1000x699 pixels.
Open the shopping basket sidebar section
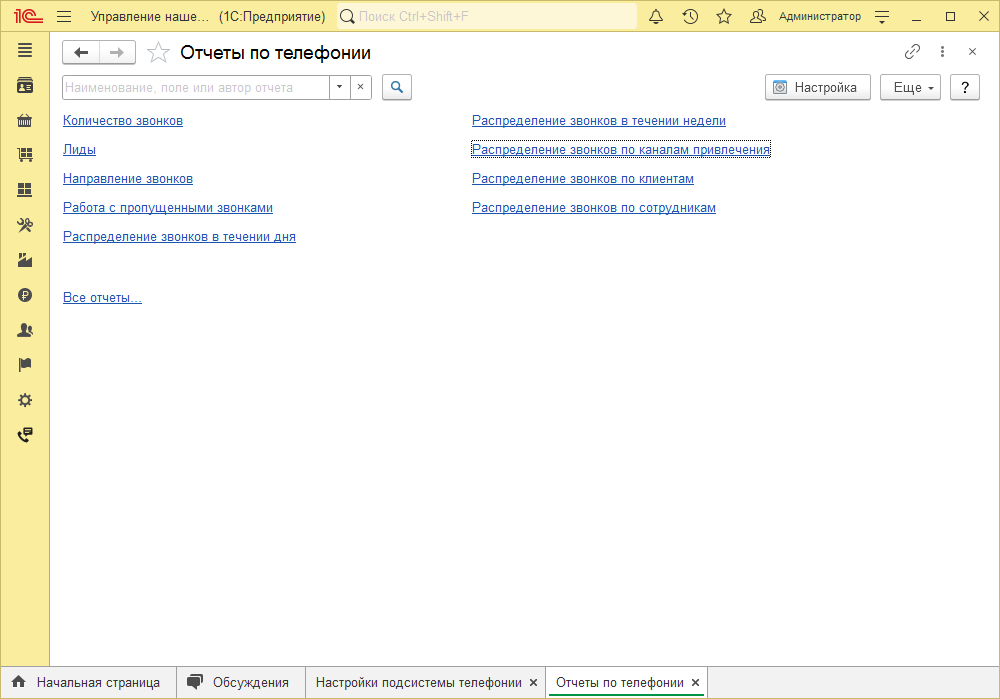[x=25, y=121]
